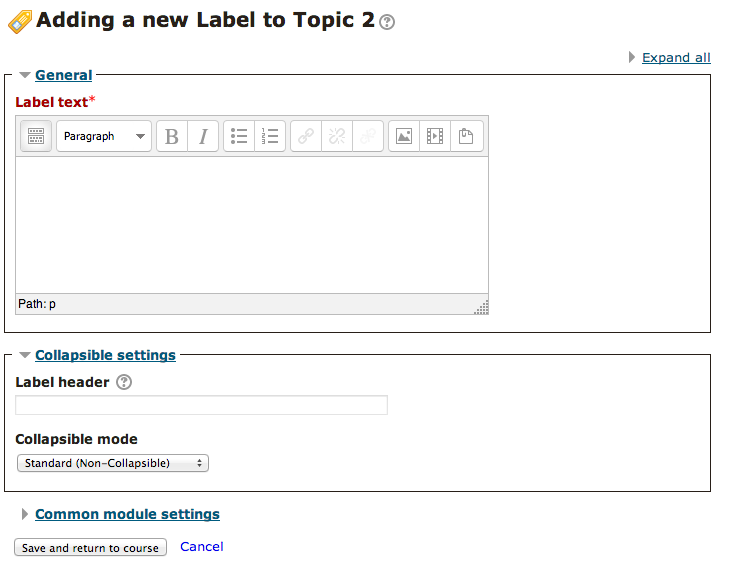Click the Cancel link
The height and width of the screenshot is (564, 734).
click(x=202, y=547)
